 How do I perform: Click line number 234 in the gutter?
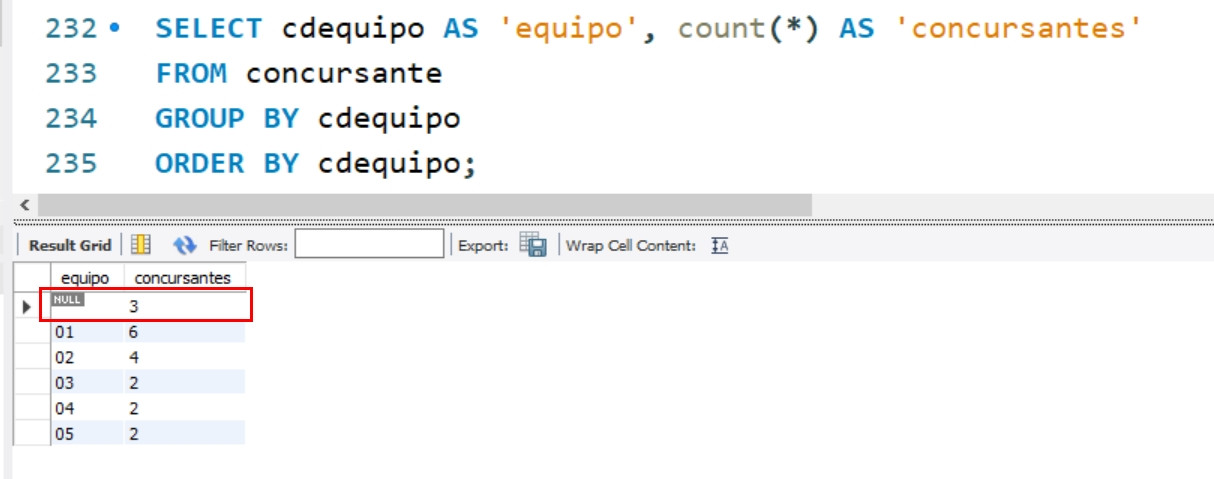click(70, 118)
